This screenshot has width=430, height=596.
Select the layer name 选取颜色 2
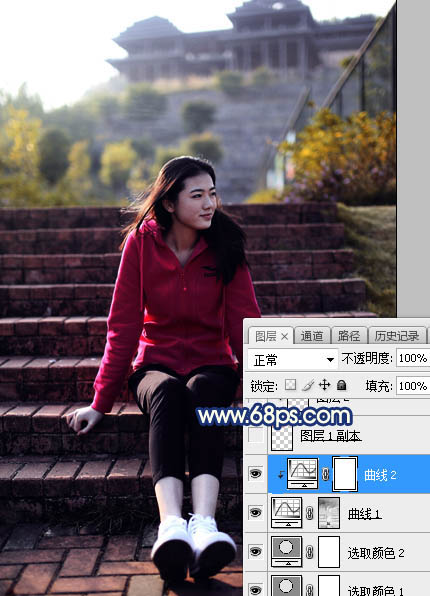coord(376,553)
